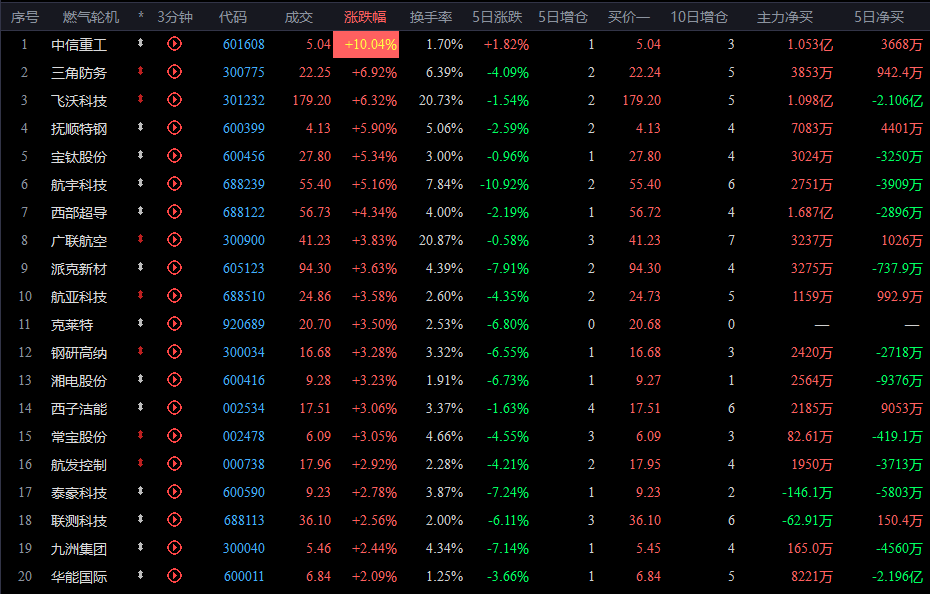Open stock code 601608 link
The image size is (930, 594).
[244, 45]
